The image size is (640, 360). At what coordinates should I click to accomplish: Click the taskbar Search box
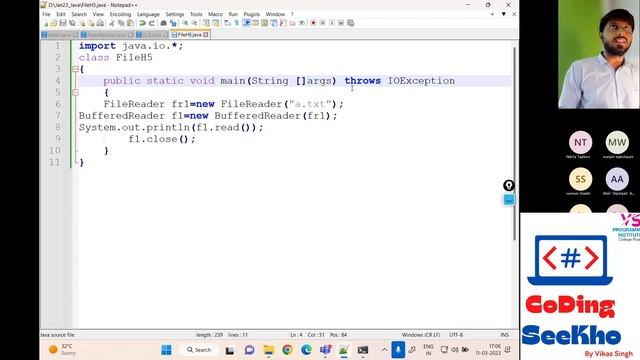tap(199, 350)
